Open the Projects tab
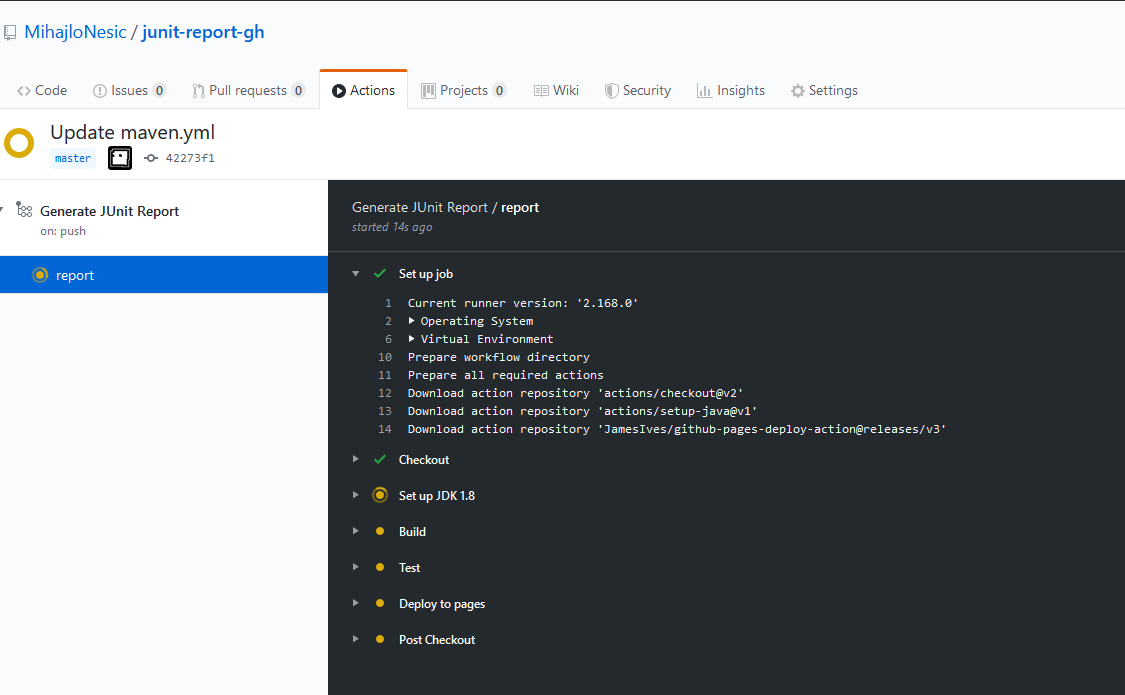This screenshot has width=1125, height=695. click(x=463, y=90)
